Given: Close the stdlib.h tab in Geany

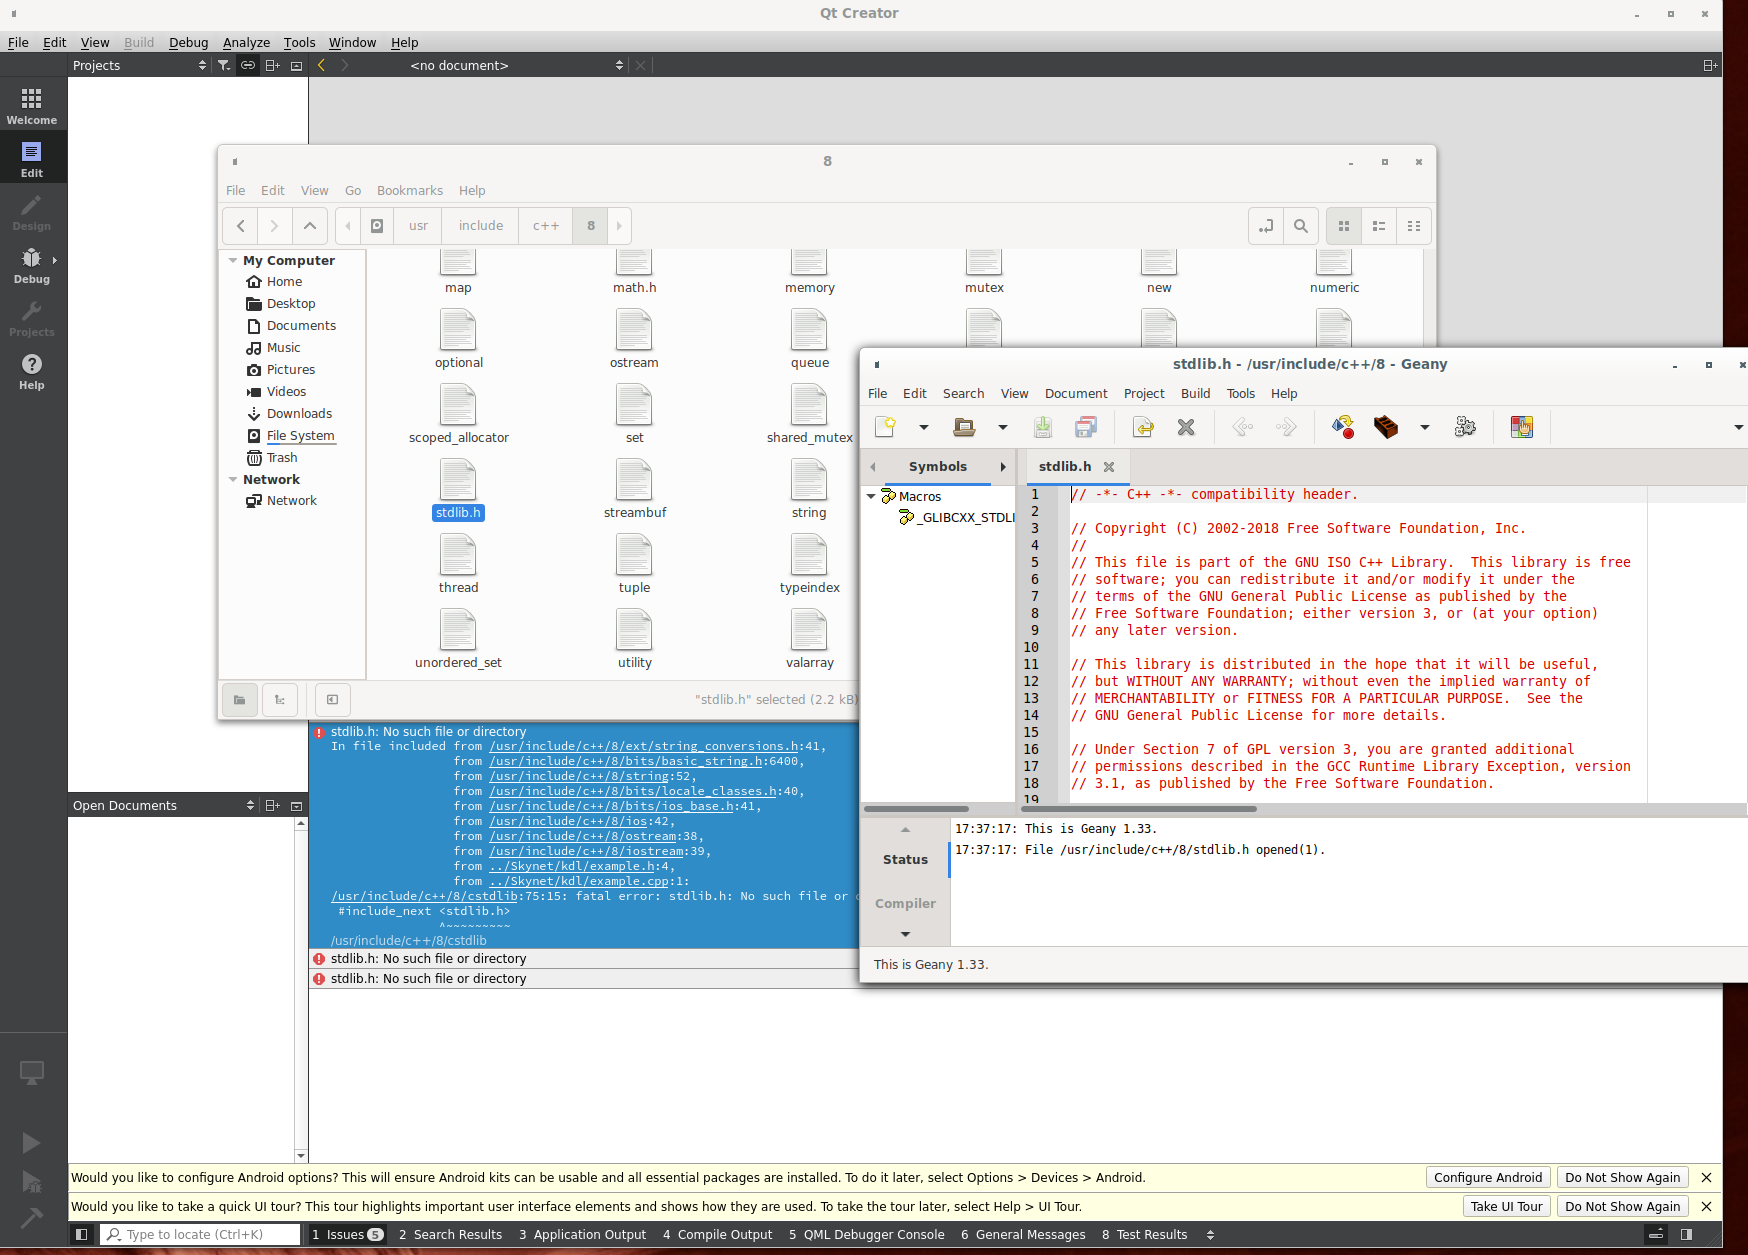Looking at the screenshot, I should (x=1109, y=467).
